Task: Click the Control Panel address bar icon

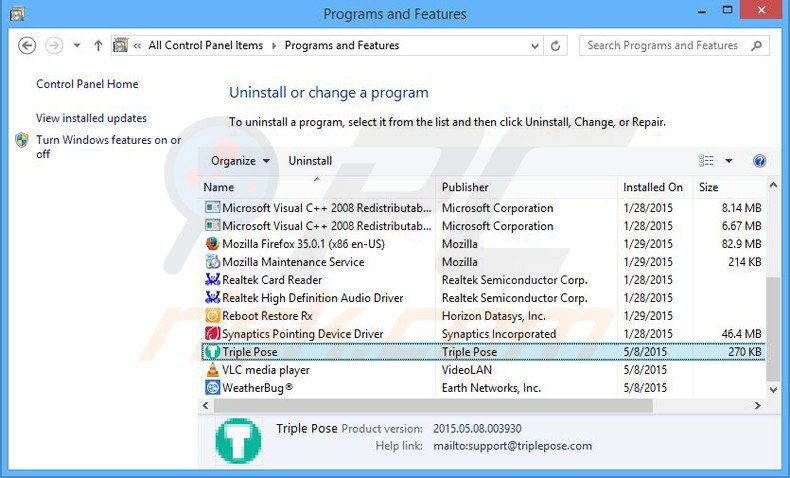Action: (x=120, y=45)
